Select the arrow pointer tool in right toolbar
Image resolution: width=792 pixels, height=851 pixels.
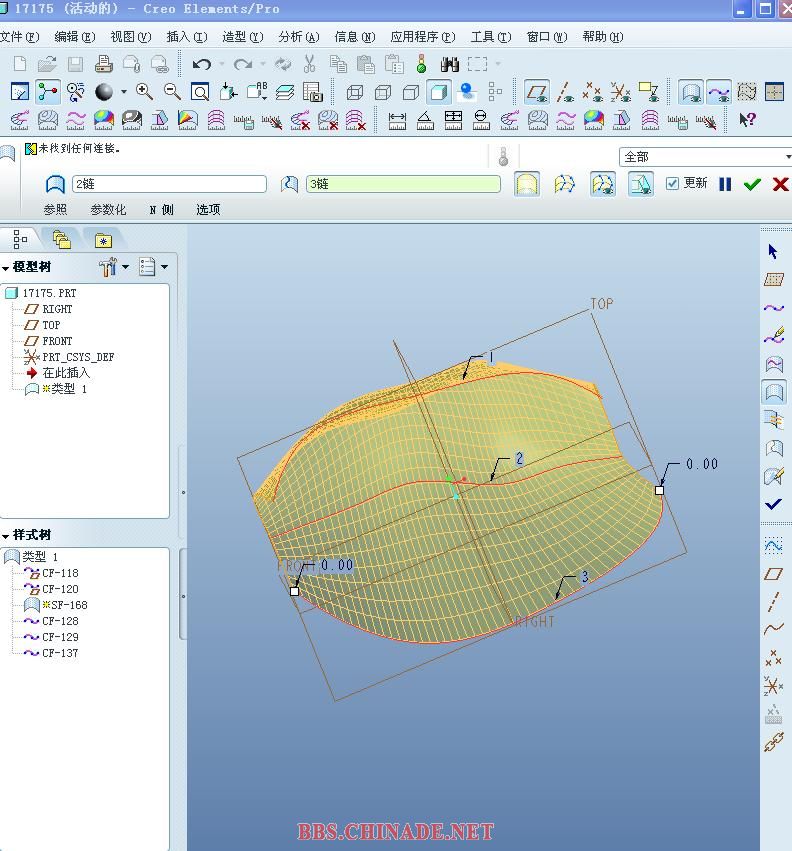[773, 251]
